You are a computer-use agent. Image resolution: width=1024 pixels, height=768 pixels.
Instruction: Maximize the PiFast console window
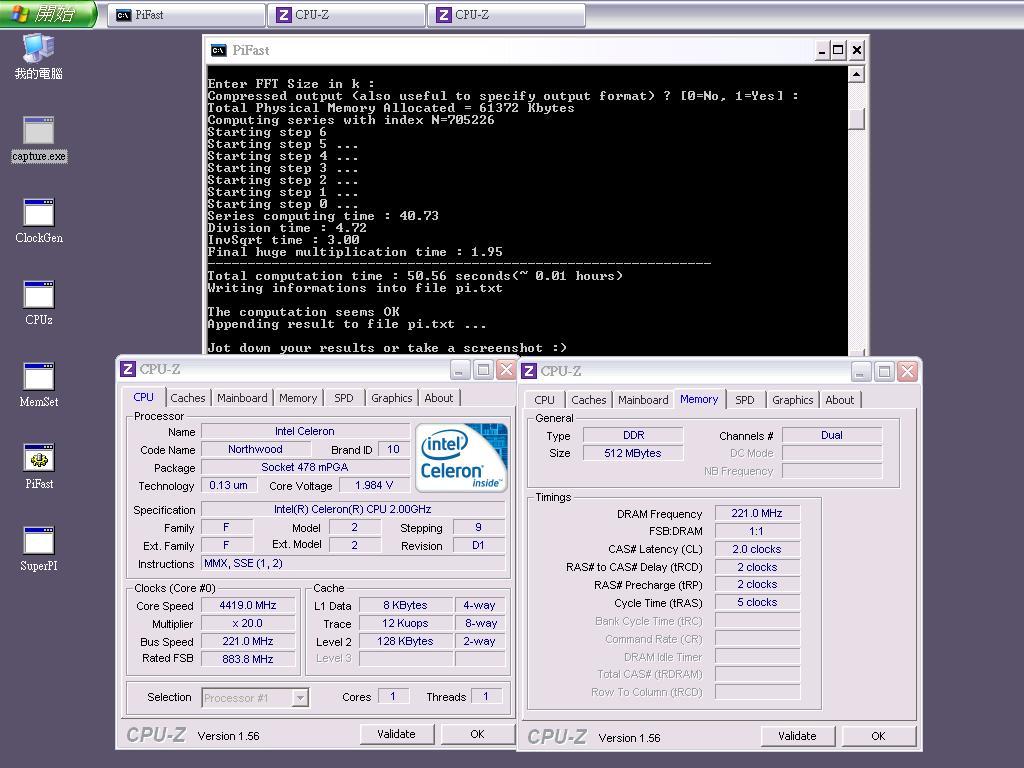(x=839, y=50)
